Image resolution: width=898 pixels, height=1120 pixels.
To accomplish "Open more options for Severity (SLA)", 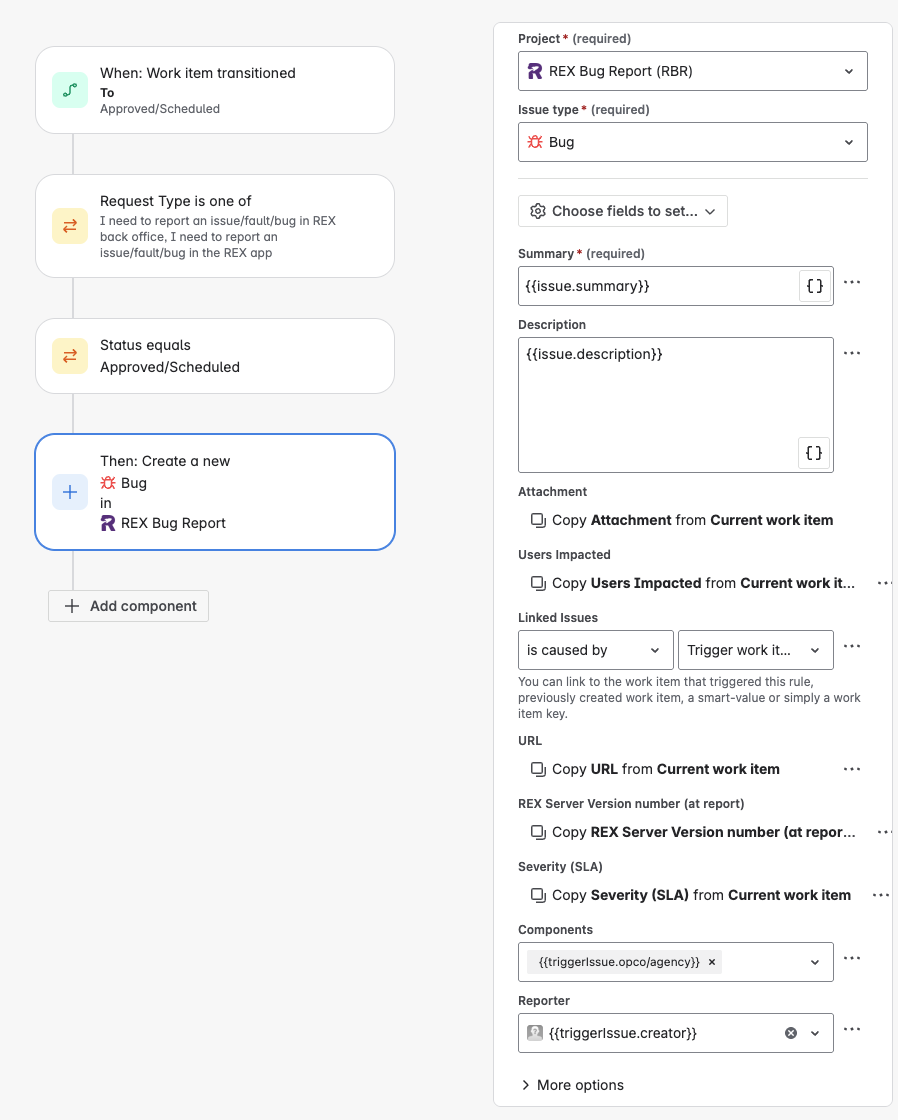I will 882,895.
